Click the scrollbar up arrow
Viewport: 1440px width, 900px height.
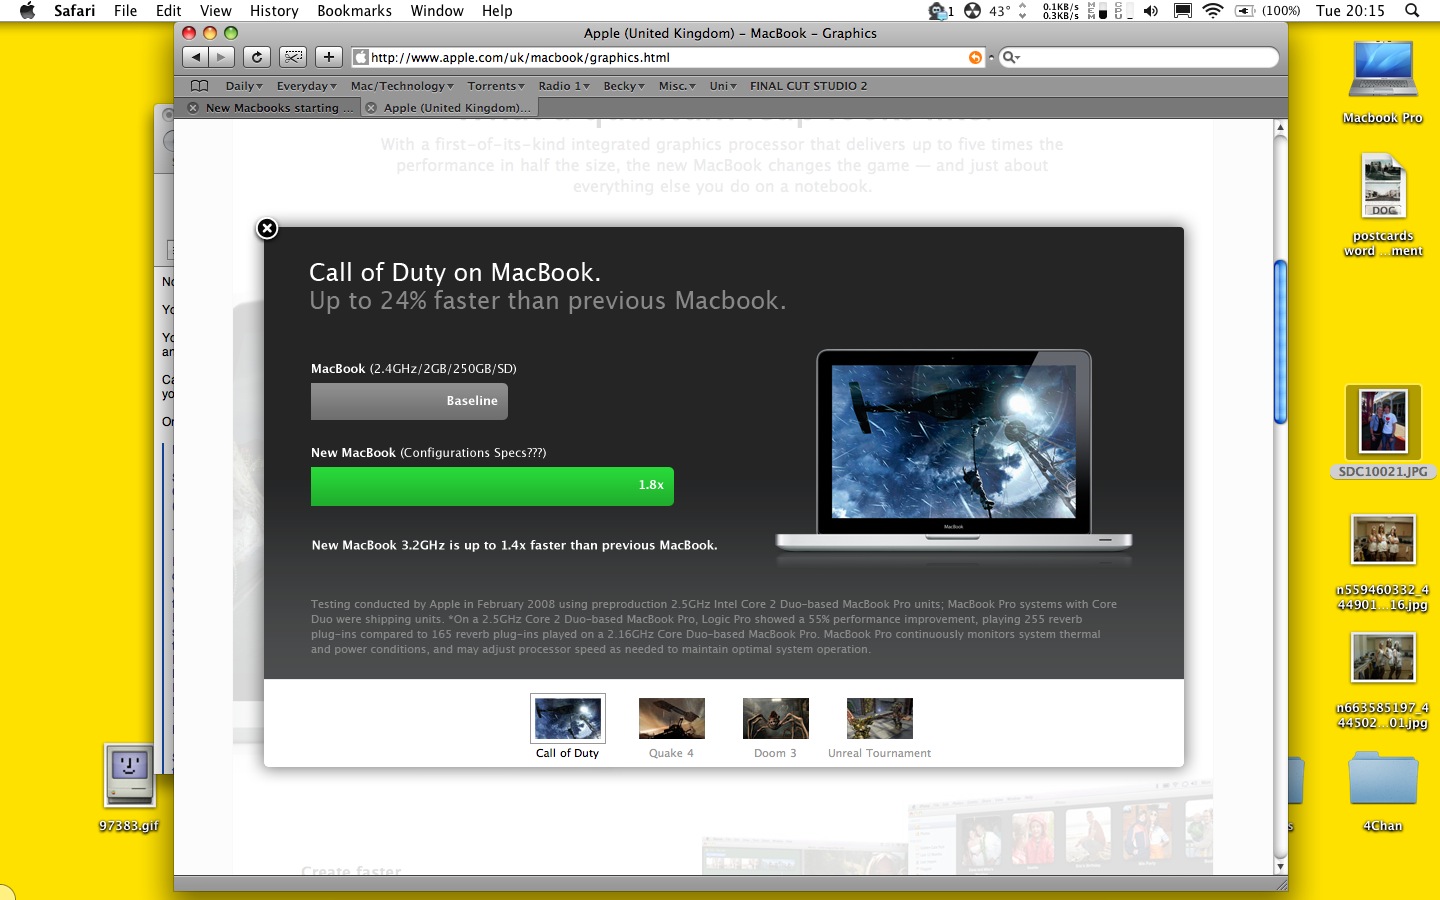pyautogui.click(x=1280, y=128)
